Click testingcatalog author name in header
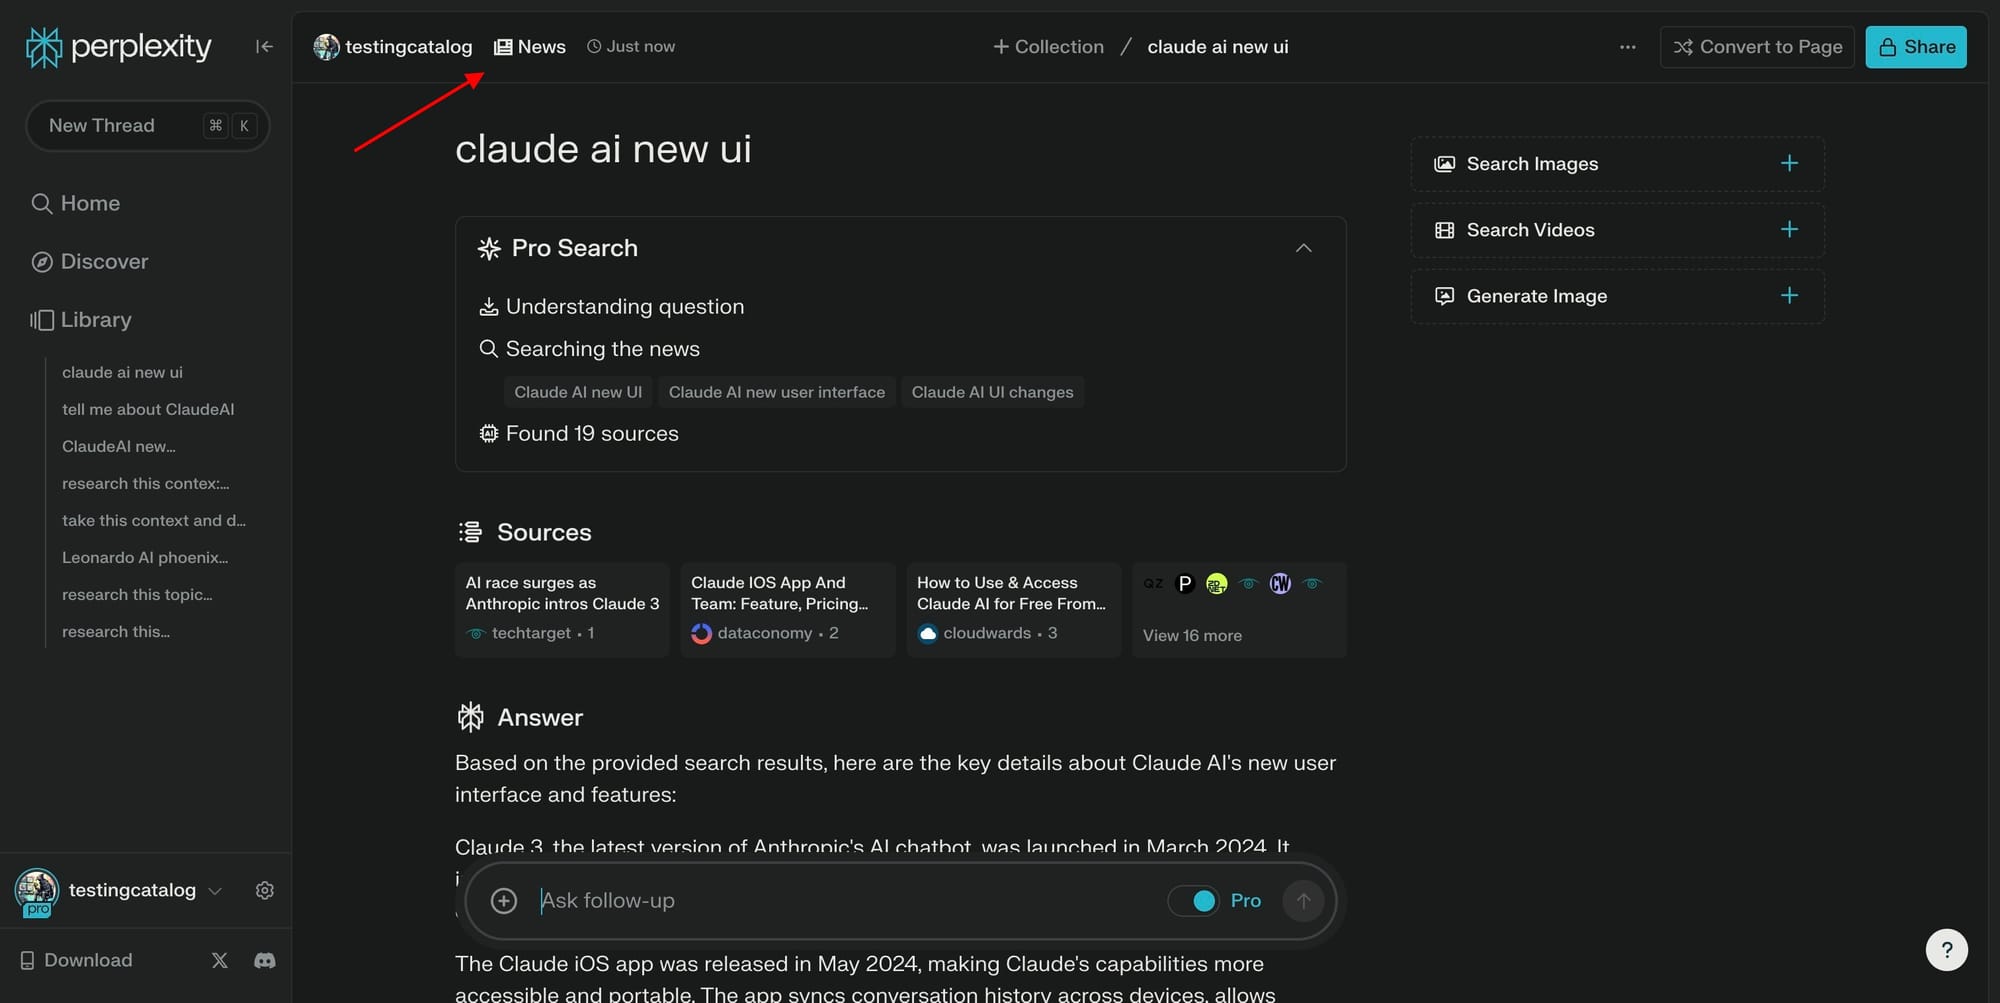 [408, 47]
